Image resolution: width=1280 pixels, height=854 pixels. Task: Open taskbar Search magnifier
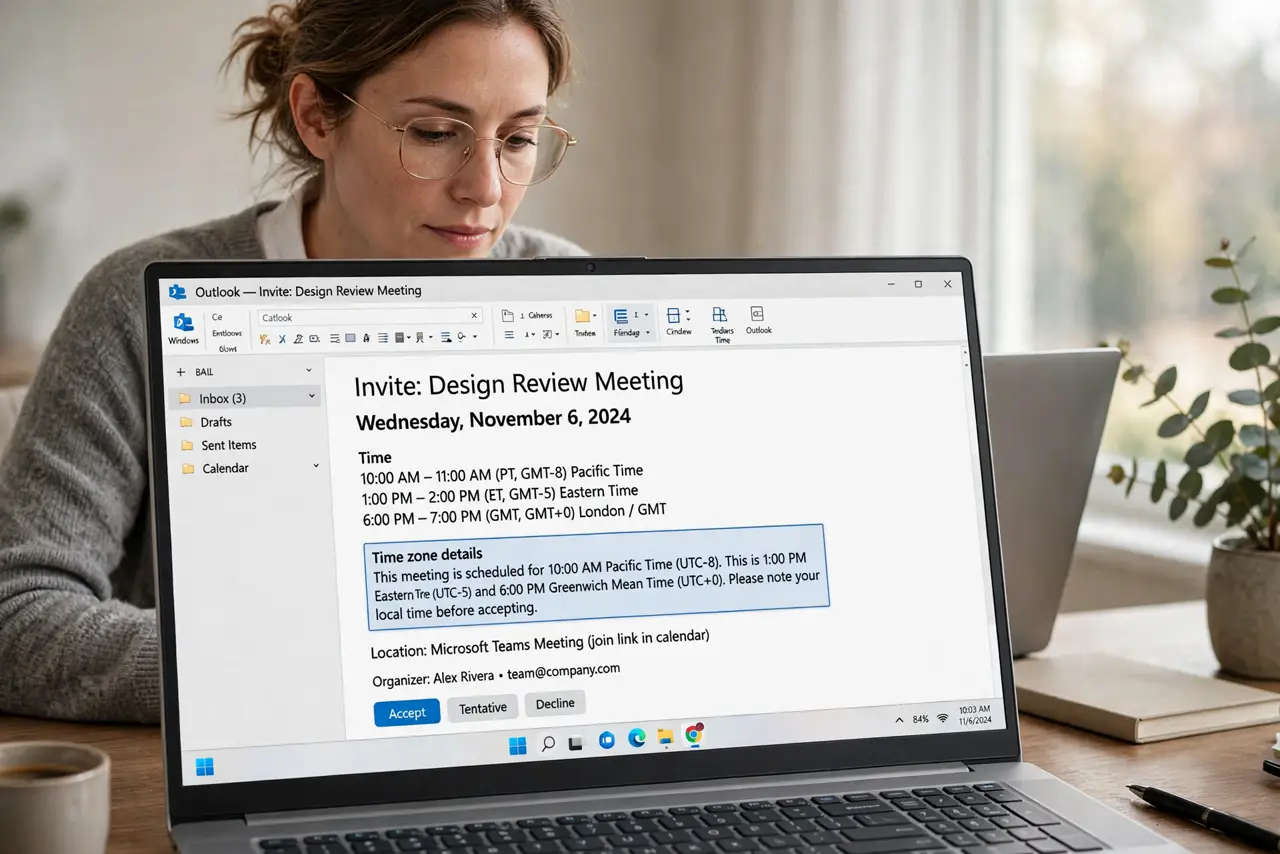[548, 744]
